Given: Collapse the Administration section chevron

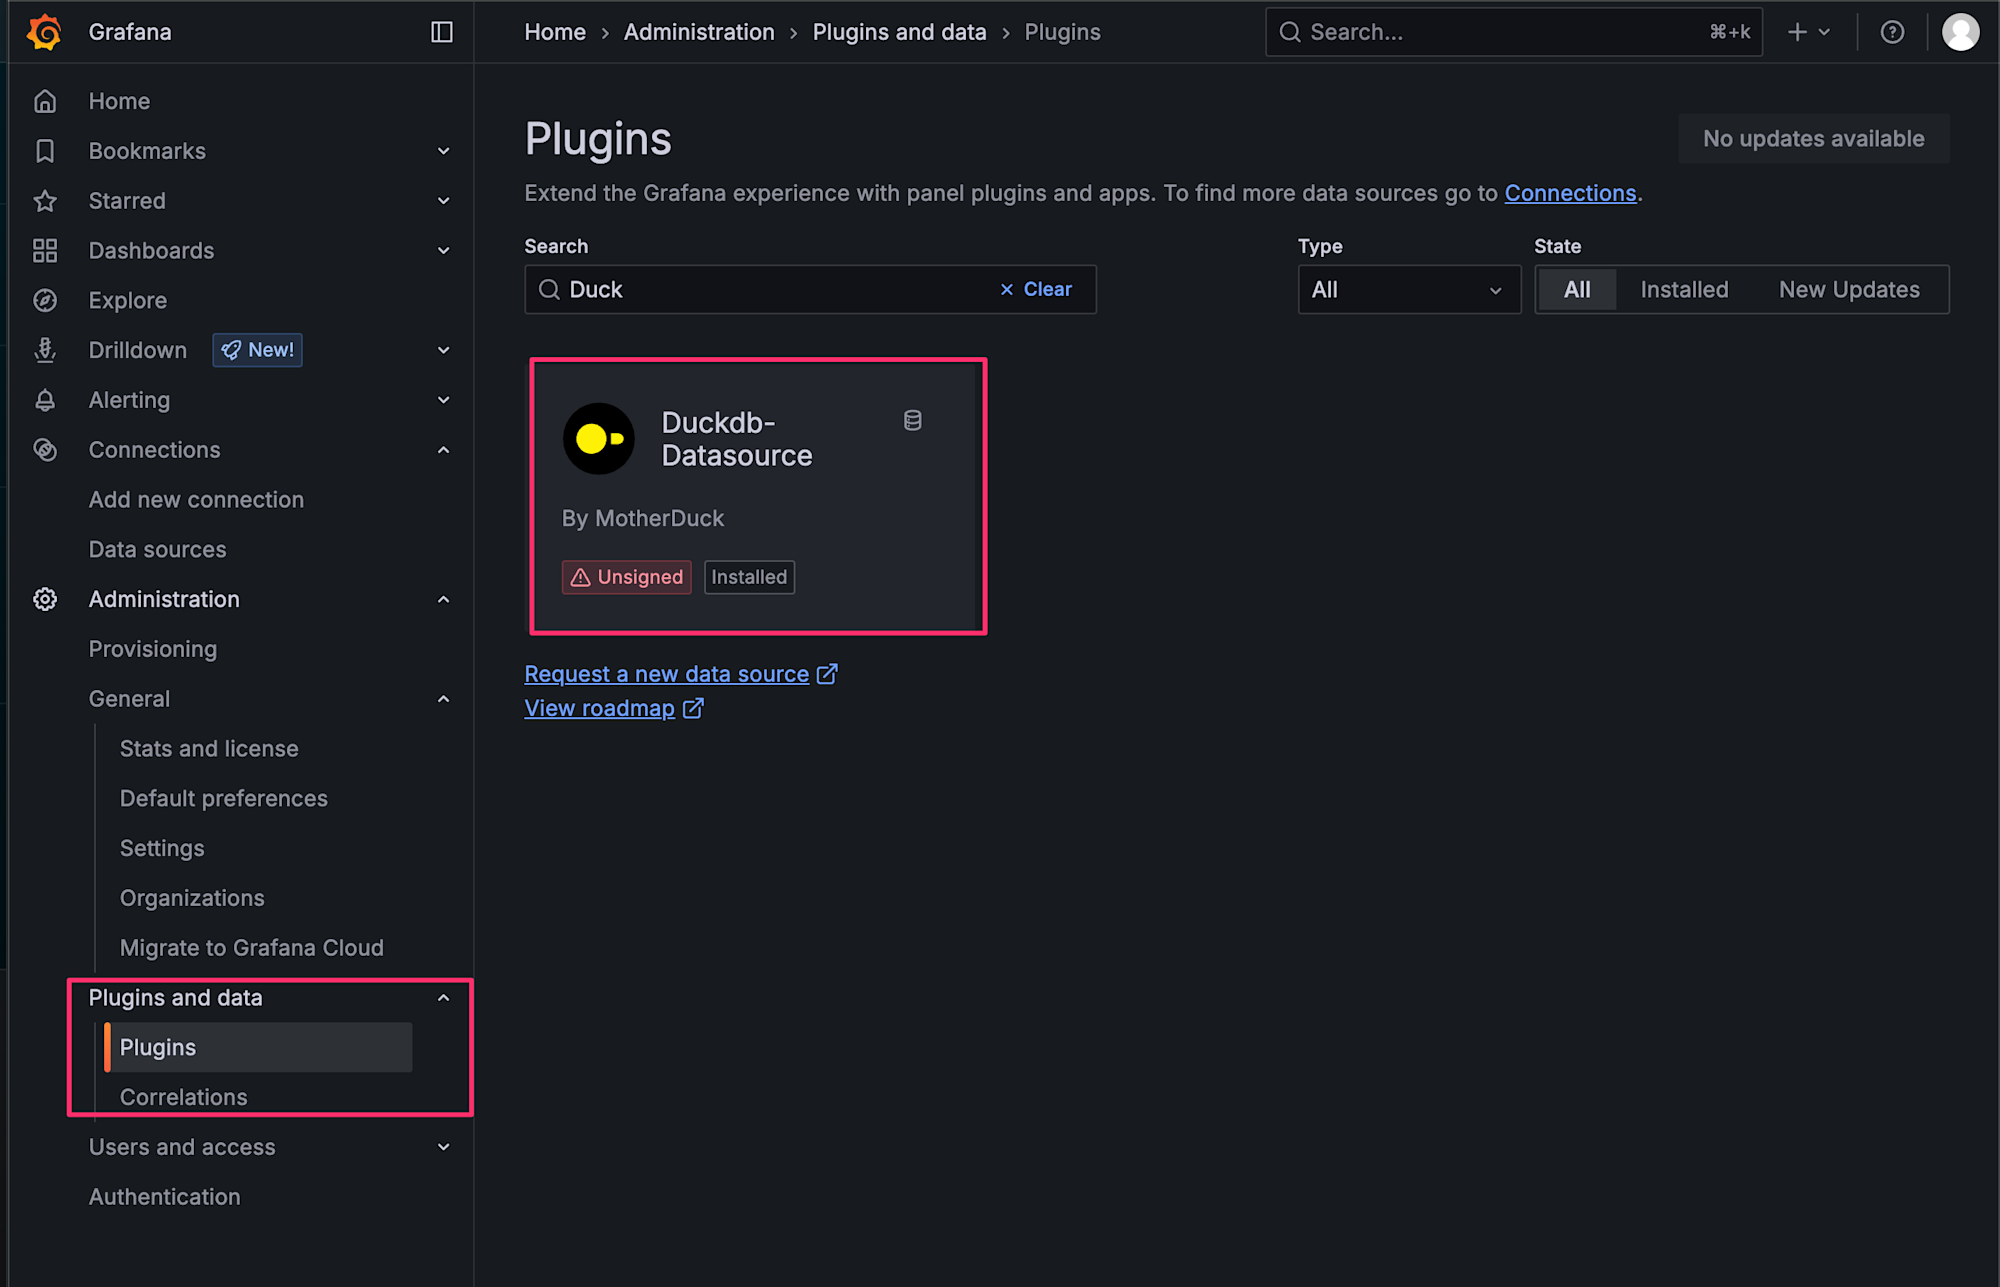Looking at the screenshot, I should tap(443, 599).
